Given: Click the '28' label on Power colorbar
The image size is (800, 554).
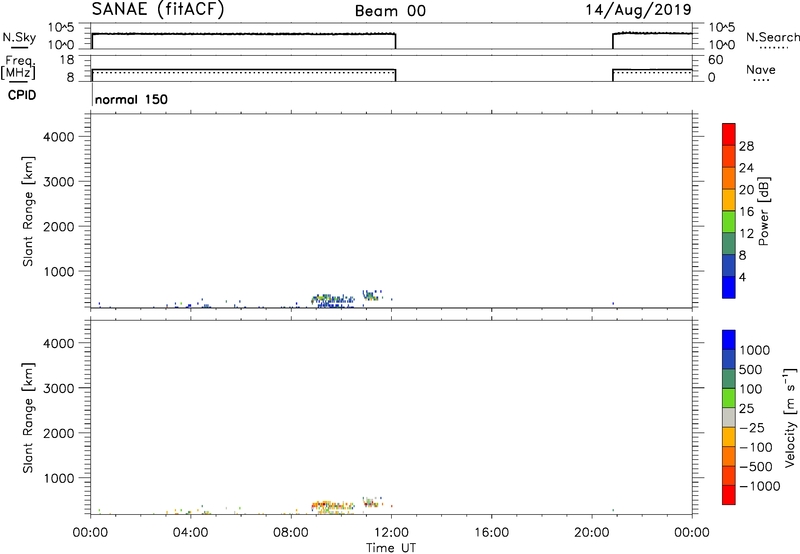Looking at the screenshot, I should [x=746, y=146].
